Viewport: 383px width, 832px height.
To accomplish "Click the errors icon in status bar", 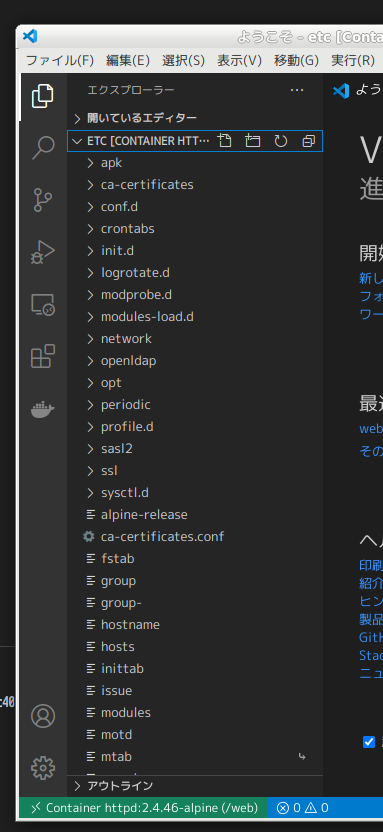I will tap(283, 808).
